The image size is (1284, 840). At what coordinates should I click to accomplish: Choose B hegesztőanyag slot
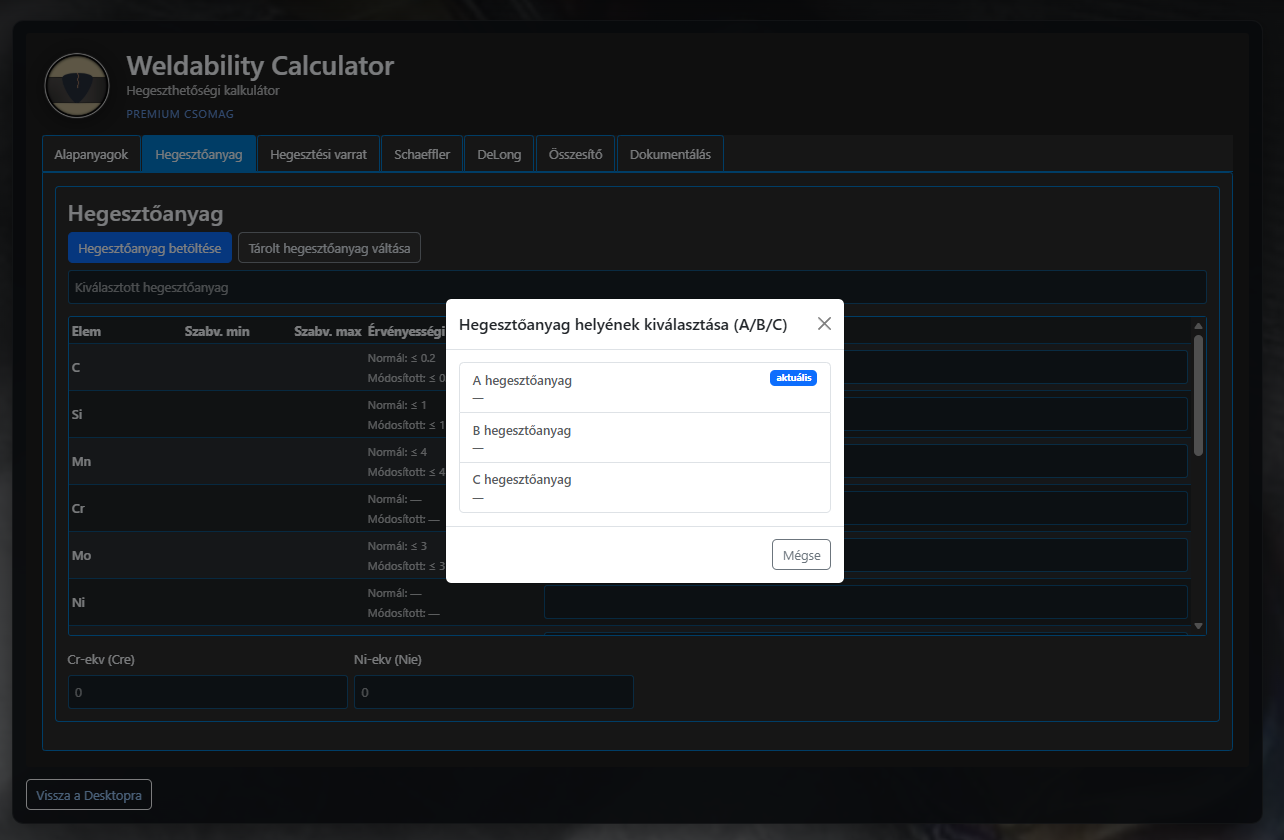click(645, 438)
